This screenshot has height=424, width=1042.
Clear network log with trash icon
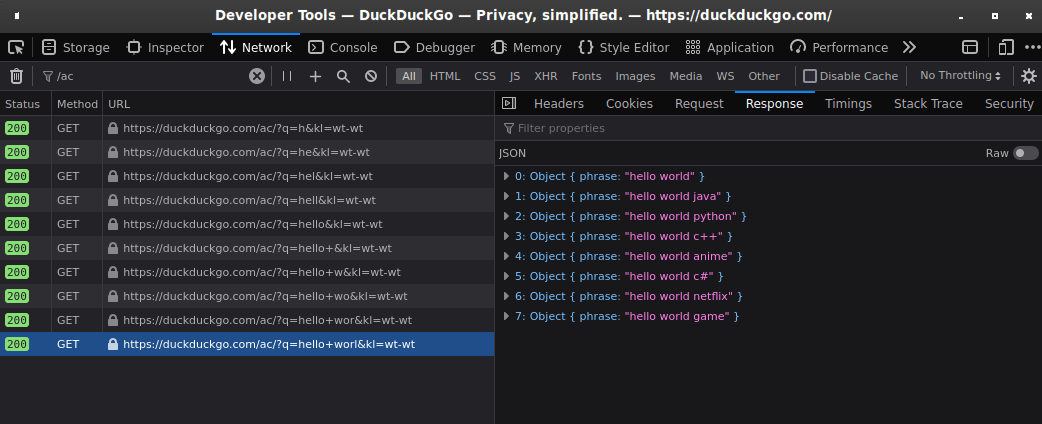17,76
